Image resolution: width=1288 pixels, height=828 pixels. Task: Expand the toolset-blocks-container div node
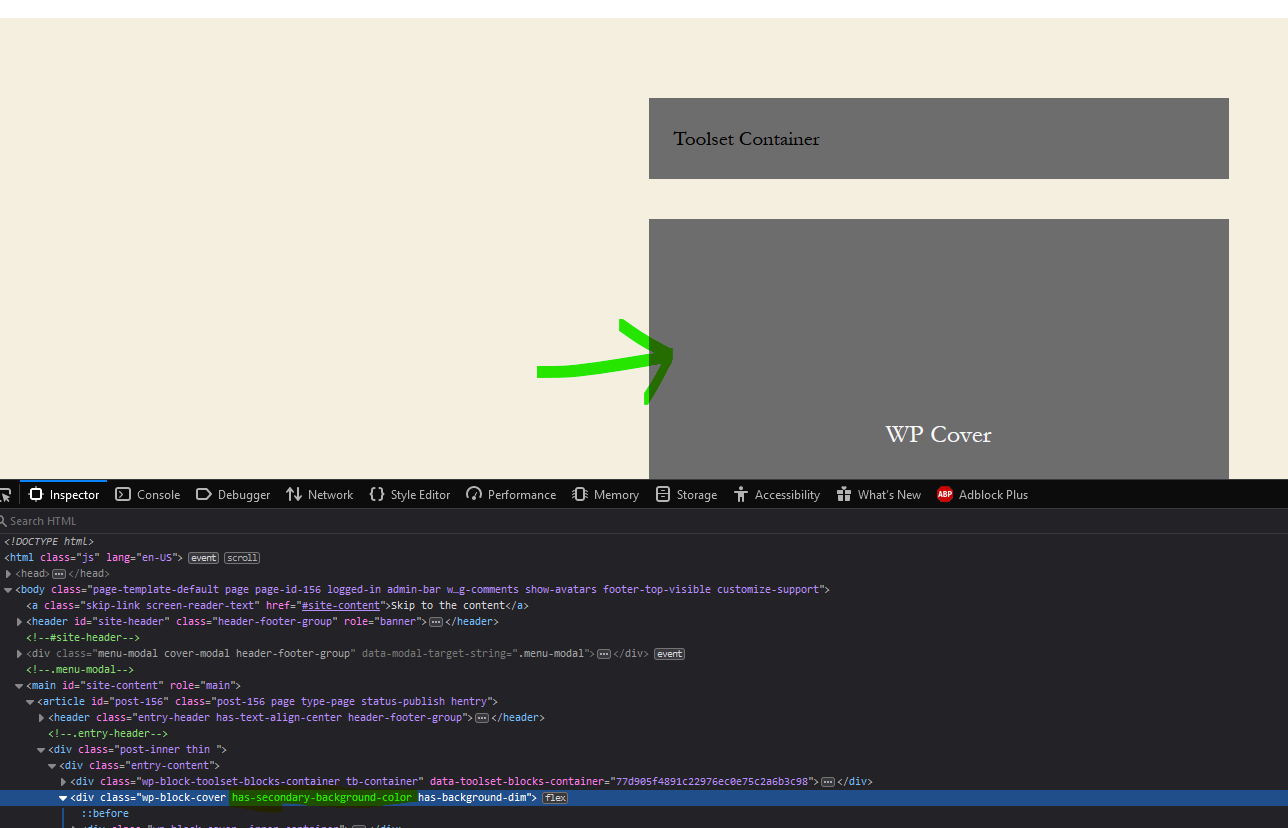click(x=64, y=782)
